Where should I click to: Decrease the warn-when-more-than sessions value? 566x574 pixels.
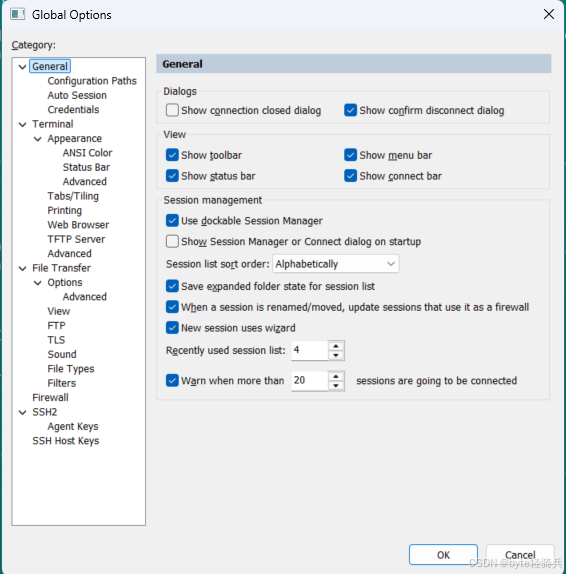coord(336,385)
